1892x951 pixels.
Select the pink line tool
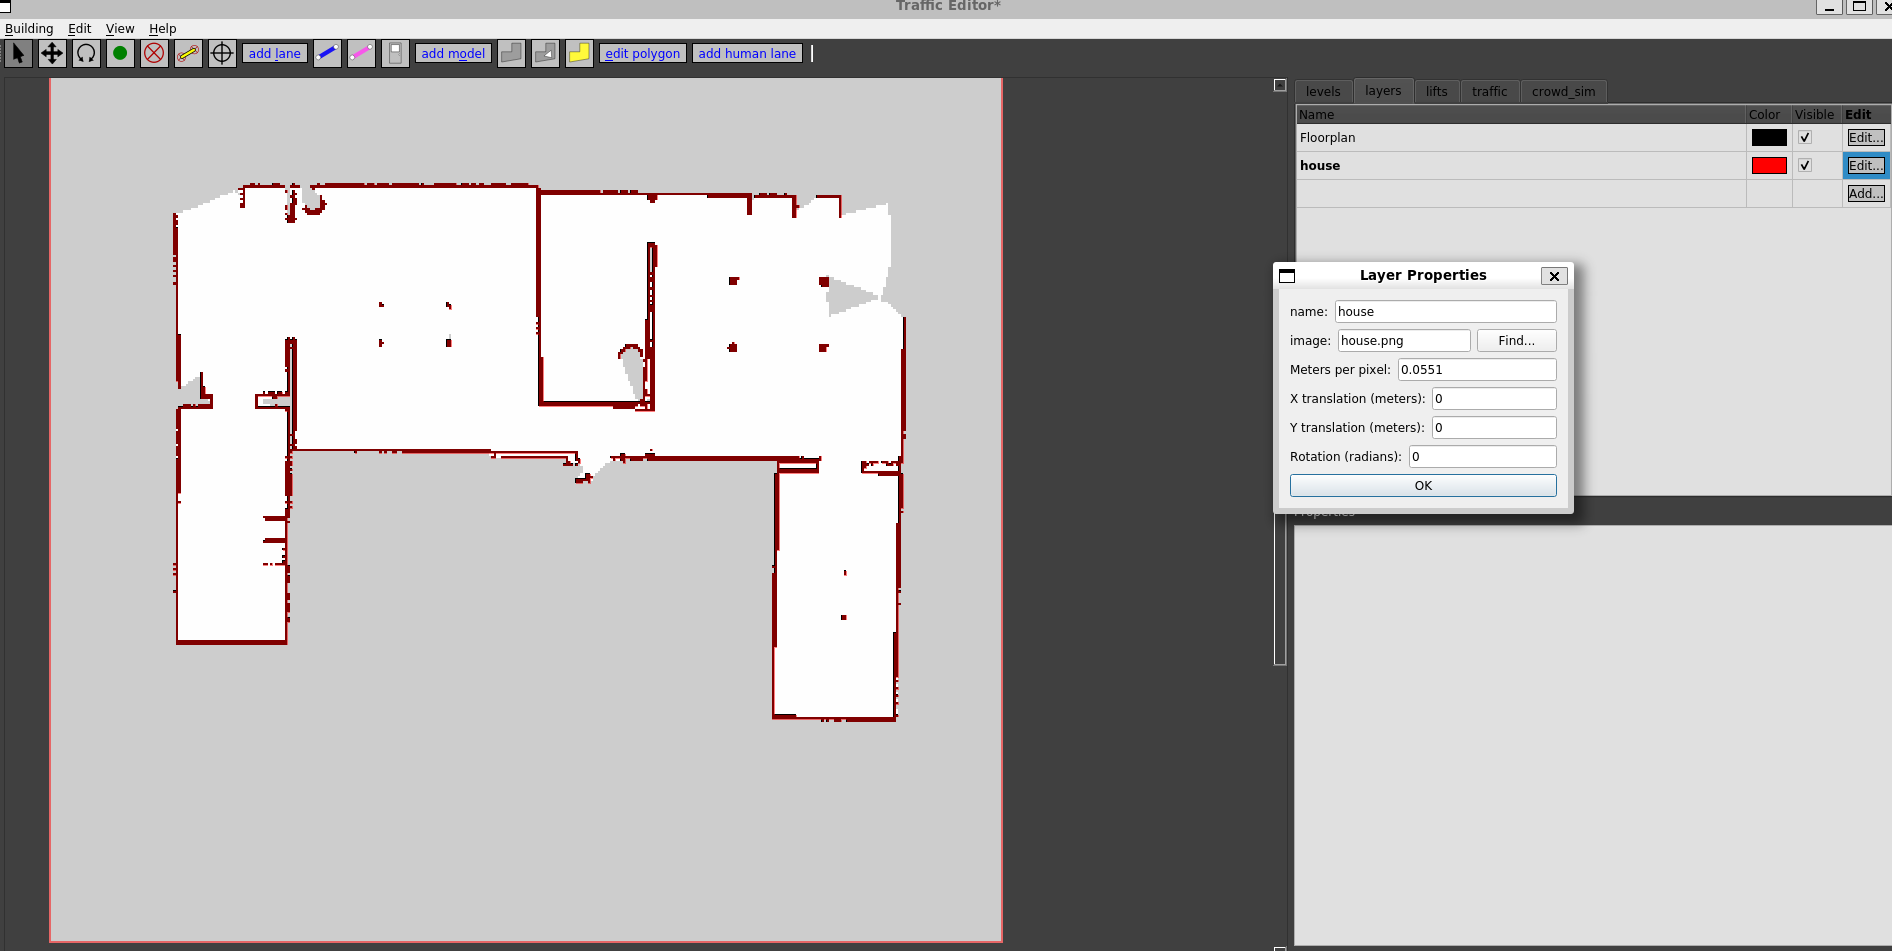[361, 53]
